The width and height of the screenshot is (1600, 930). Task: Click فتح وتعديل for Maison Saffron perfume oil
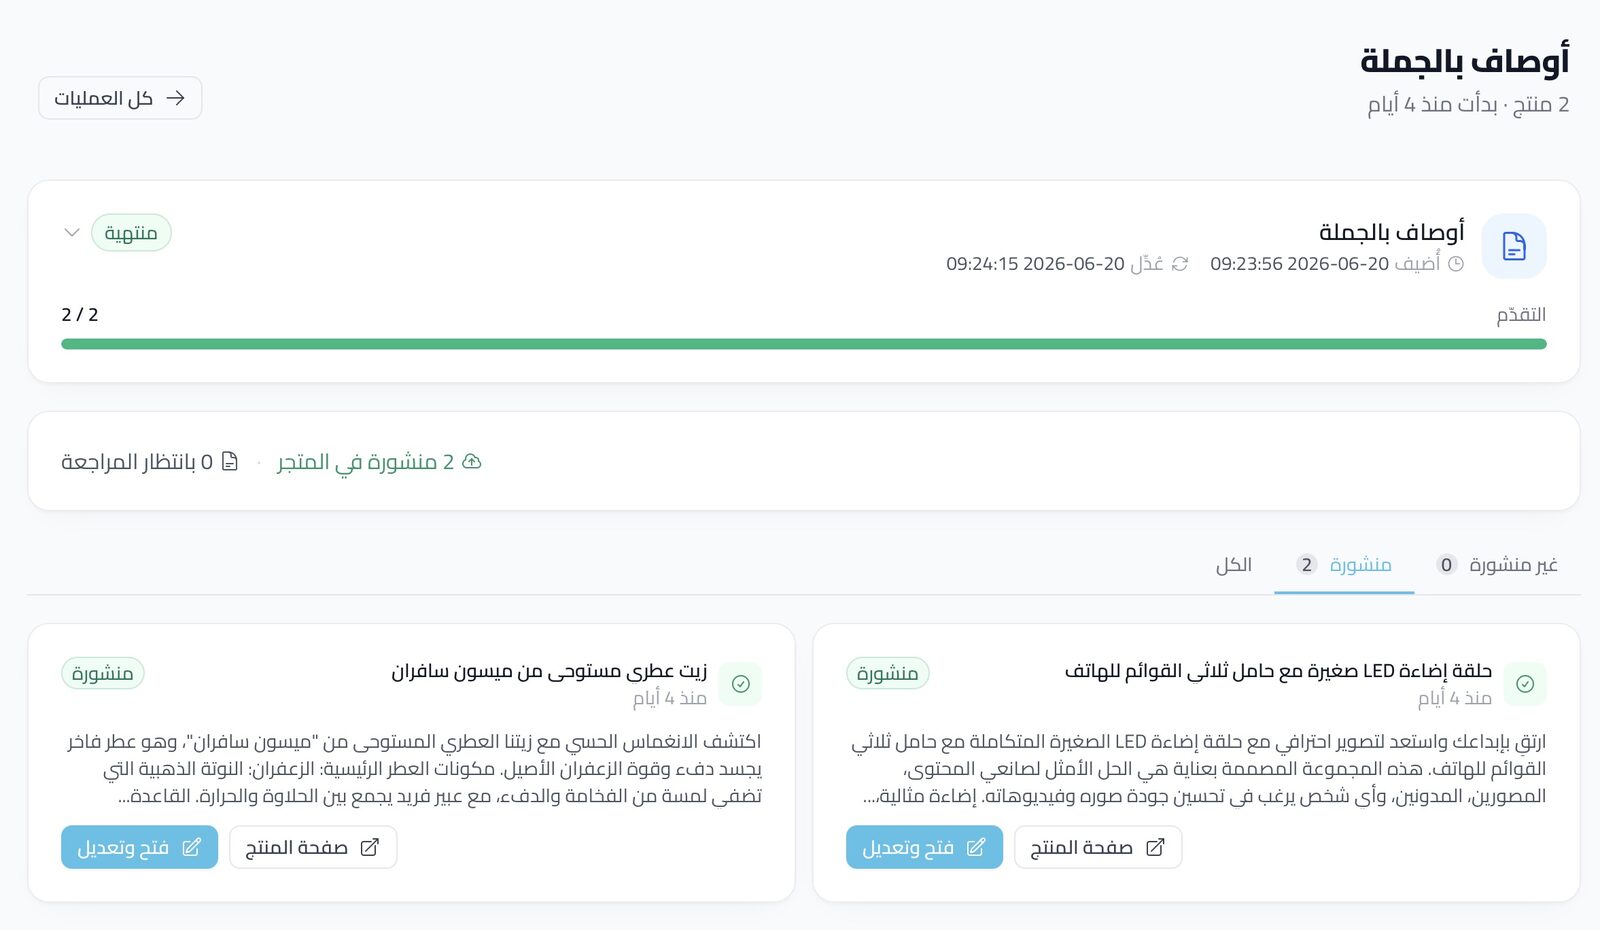tap(139, 847)
